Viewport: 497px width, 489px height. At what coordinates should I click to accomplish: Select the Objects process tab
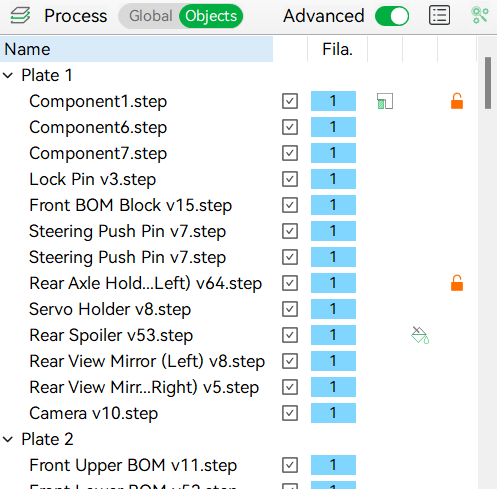[x=211, y=16]
